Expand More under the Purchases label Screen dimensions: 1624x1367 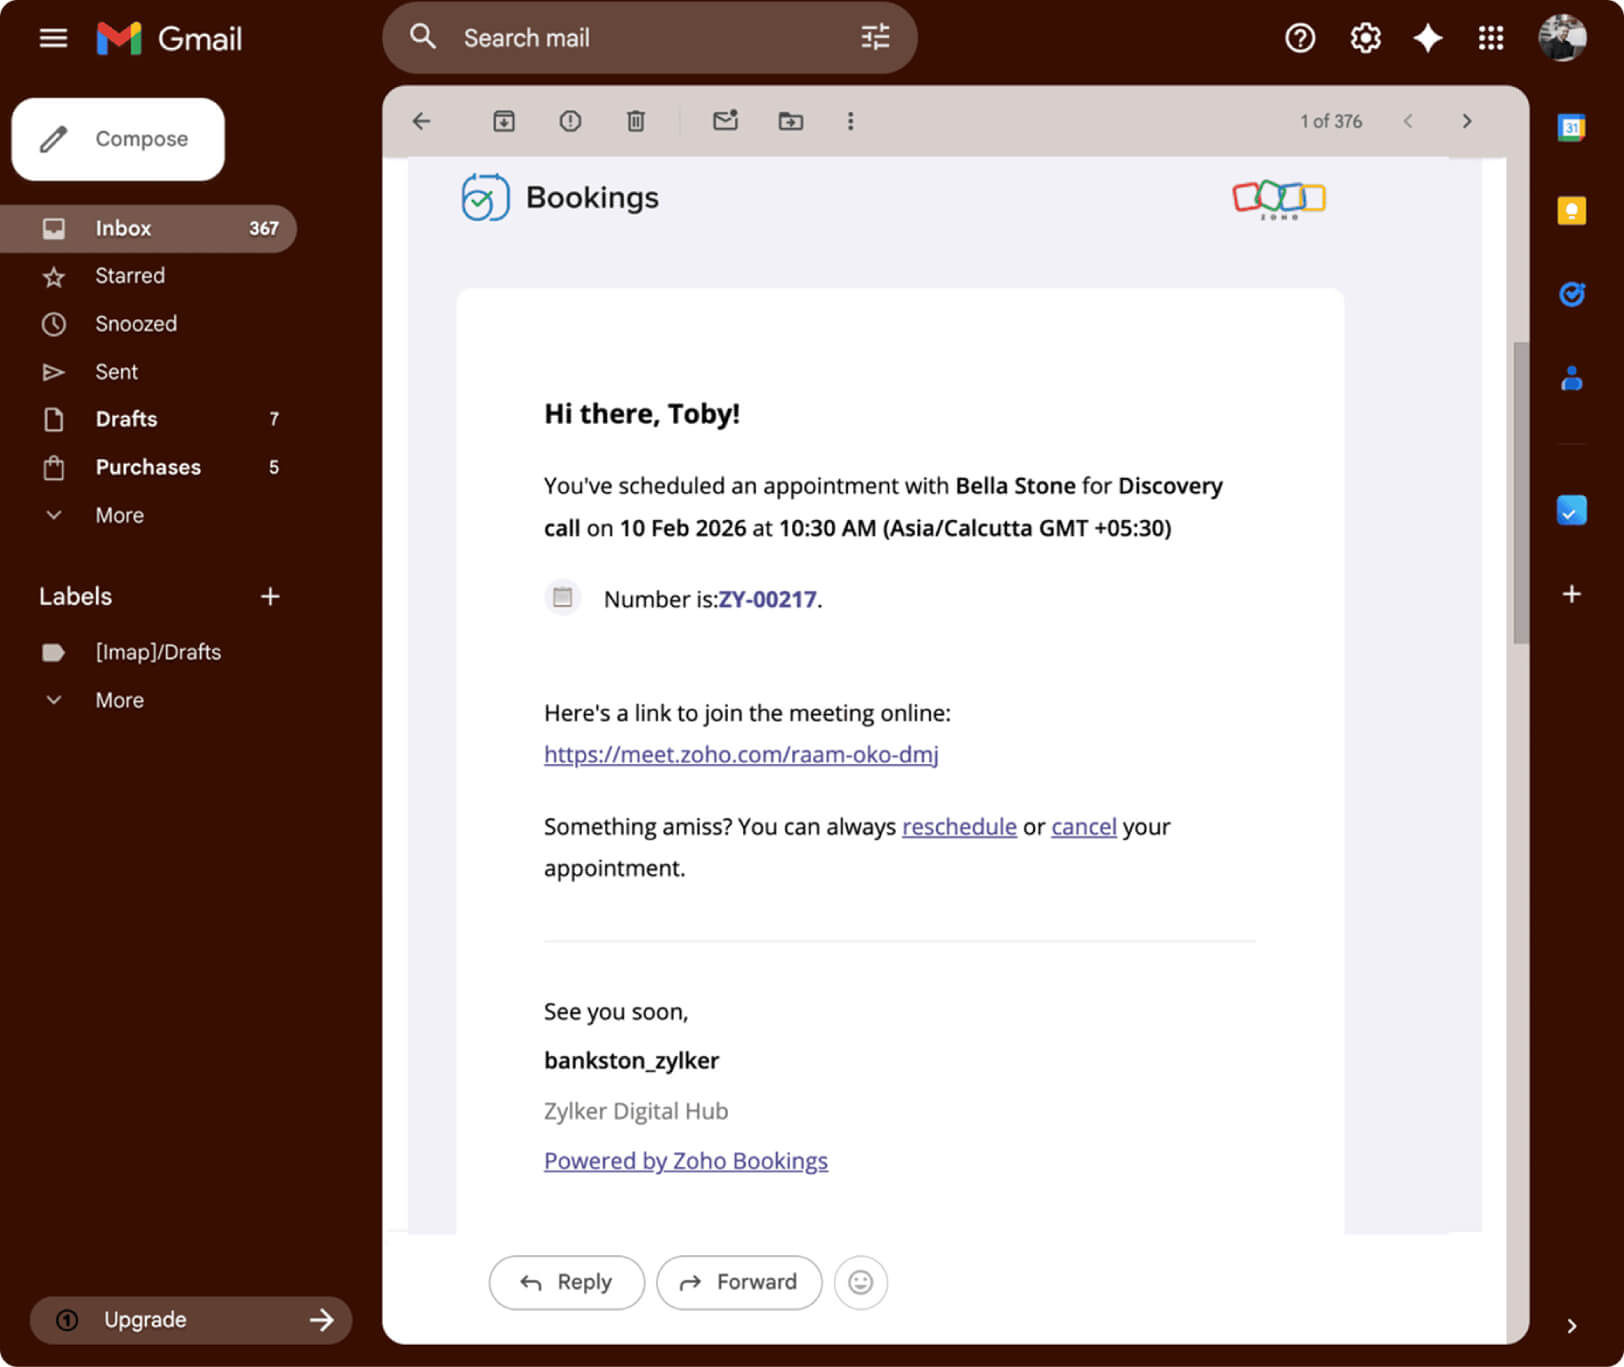(x=119, y=515)
